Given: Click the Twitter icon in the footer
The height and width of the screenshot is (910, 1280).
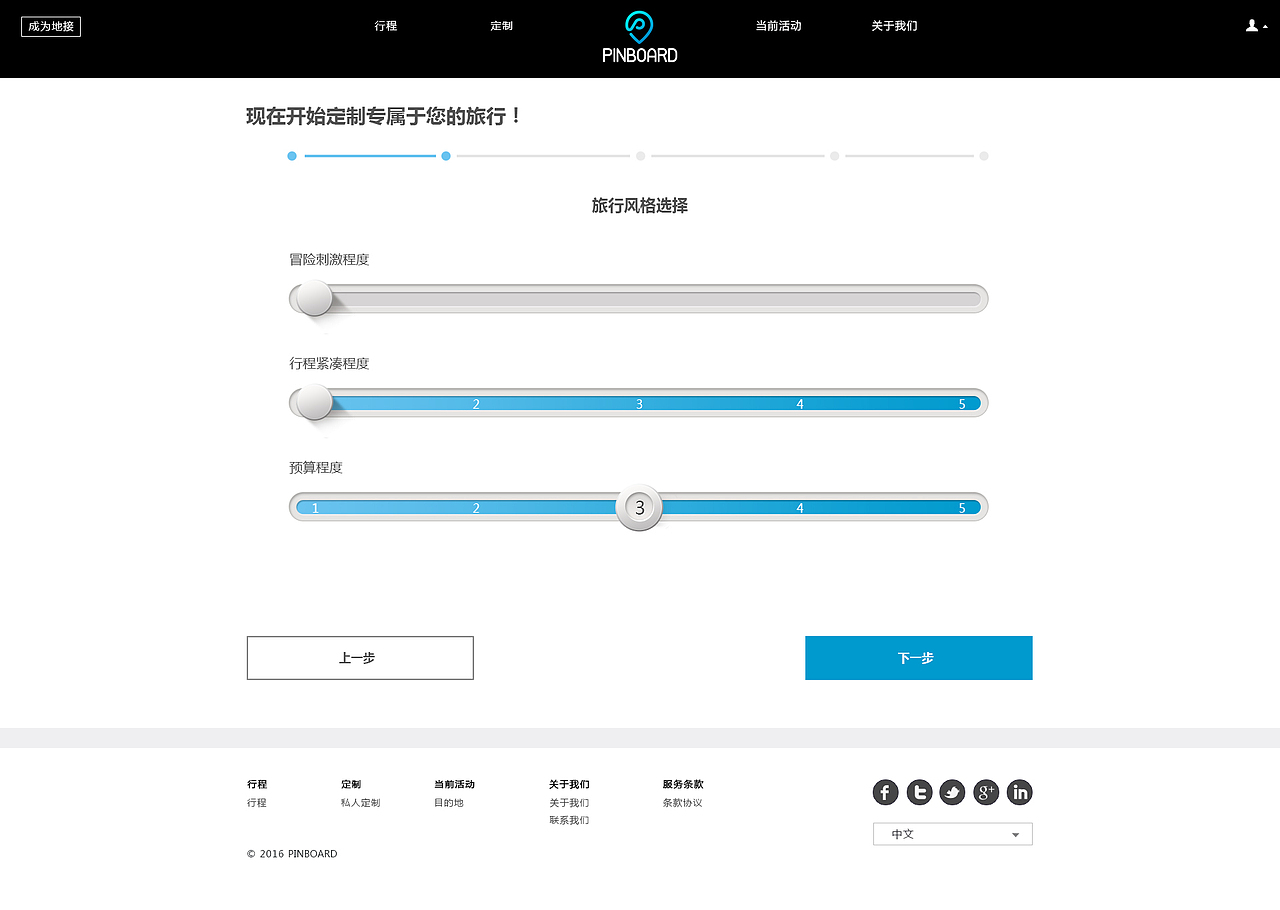Looking at the screenshot, I should click(x=919, y=792).
